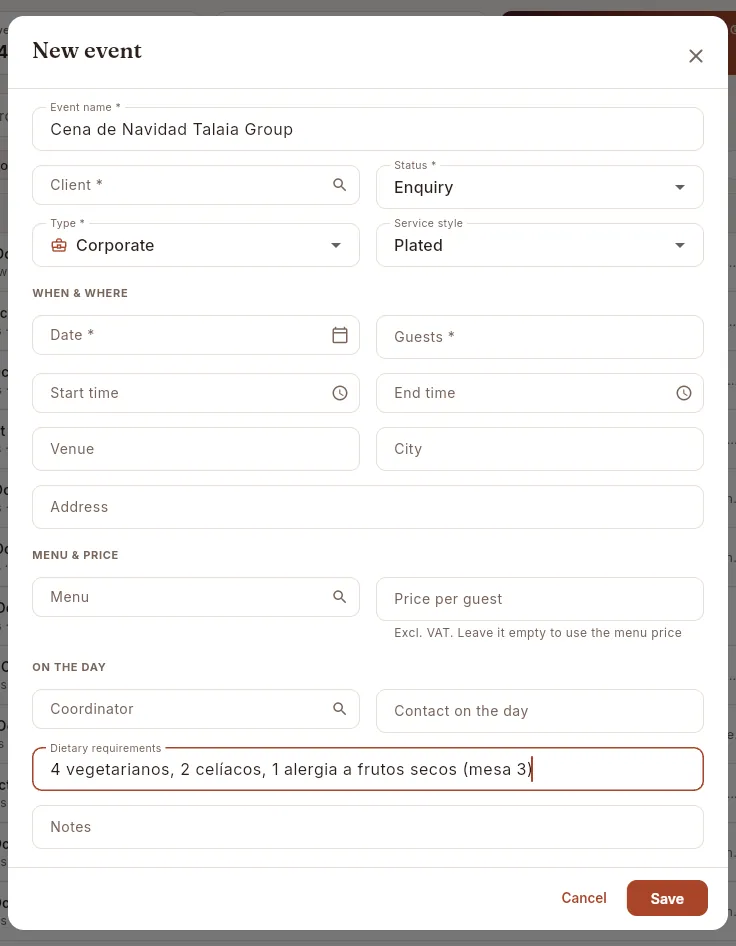Focus the City field
Viewport: 736px width, 946px height.
539,449
